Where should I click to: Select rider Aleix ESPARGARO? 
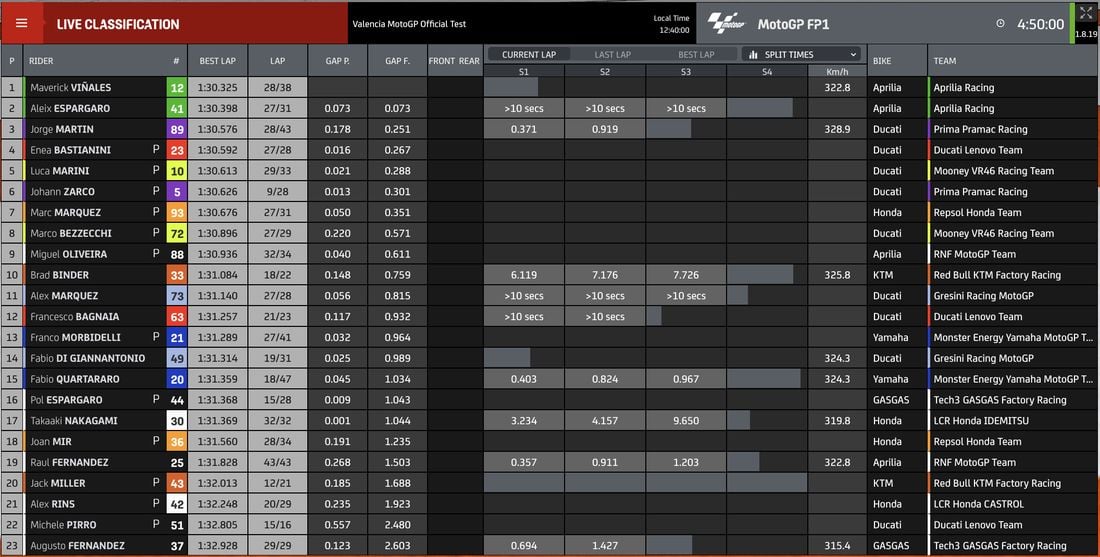coord(70,109)
